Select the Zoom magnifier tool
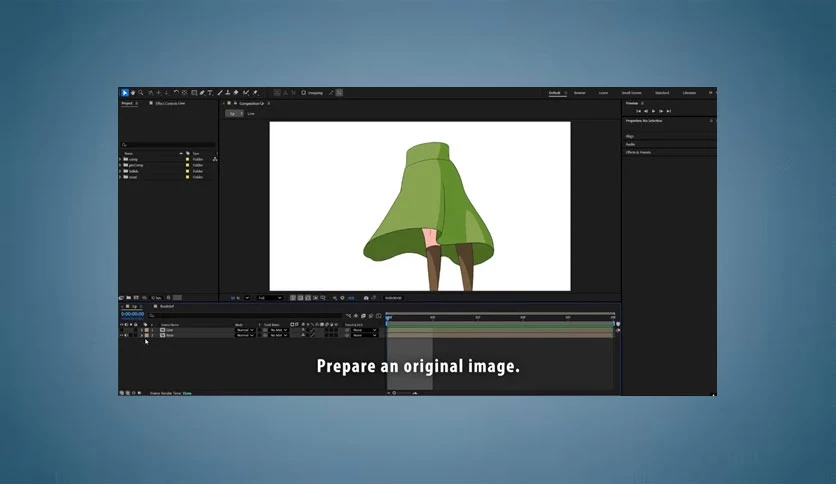The width and height of the screenshot is (836, 484). pos(141,93)
